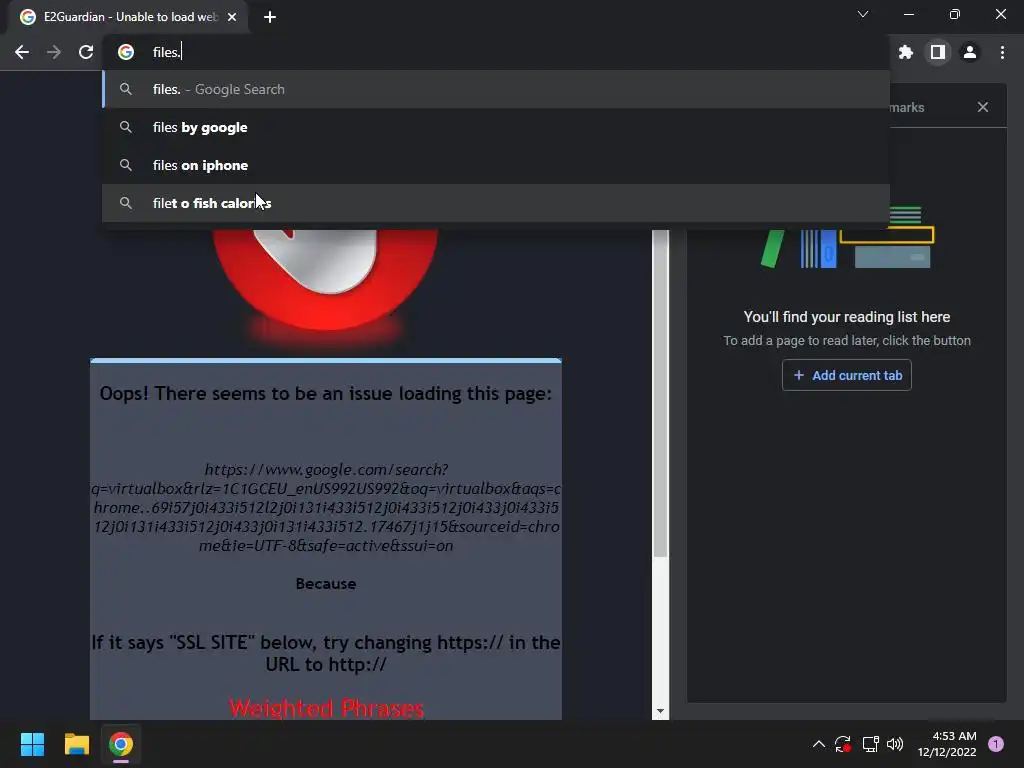The height and width of the screenshot is (768, 1024).
Task: Open the clock showing 4:53 AM
Action: pyautogui.click(x=947, y=744)
